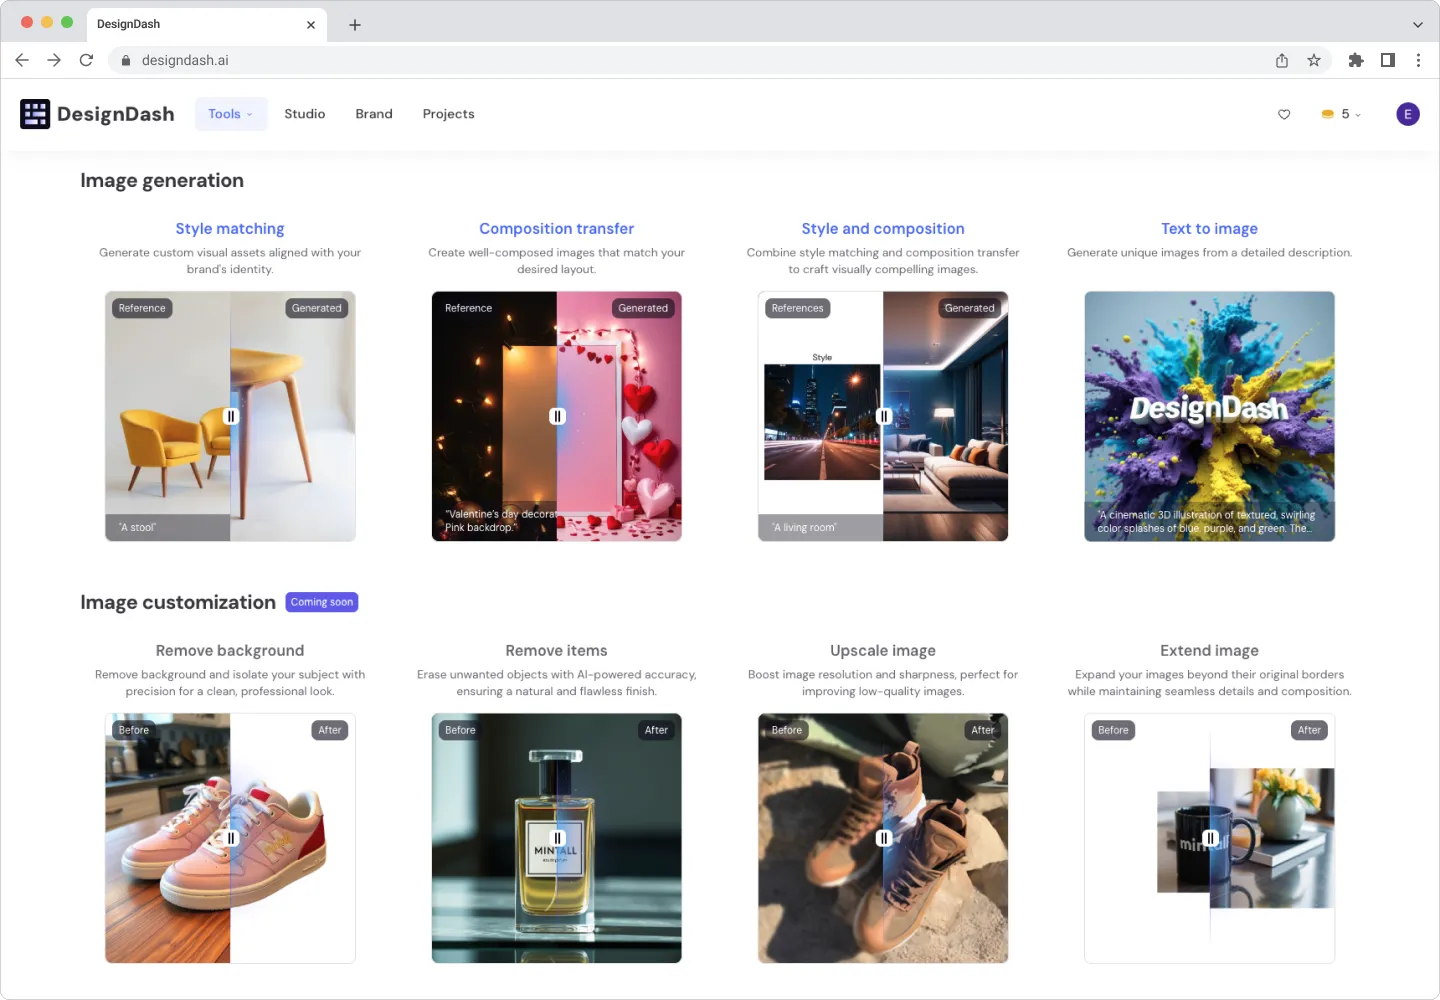Open the user avatar E
Screen dimensions: 1440x1000
1408,114
